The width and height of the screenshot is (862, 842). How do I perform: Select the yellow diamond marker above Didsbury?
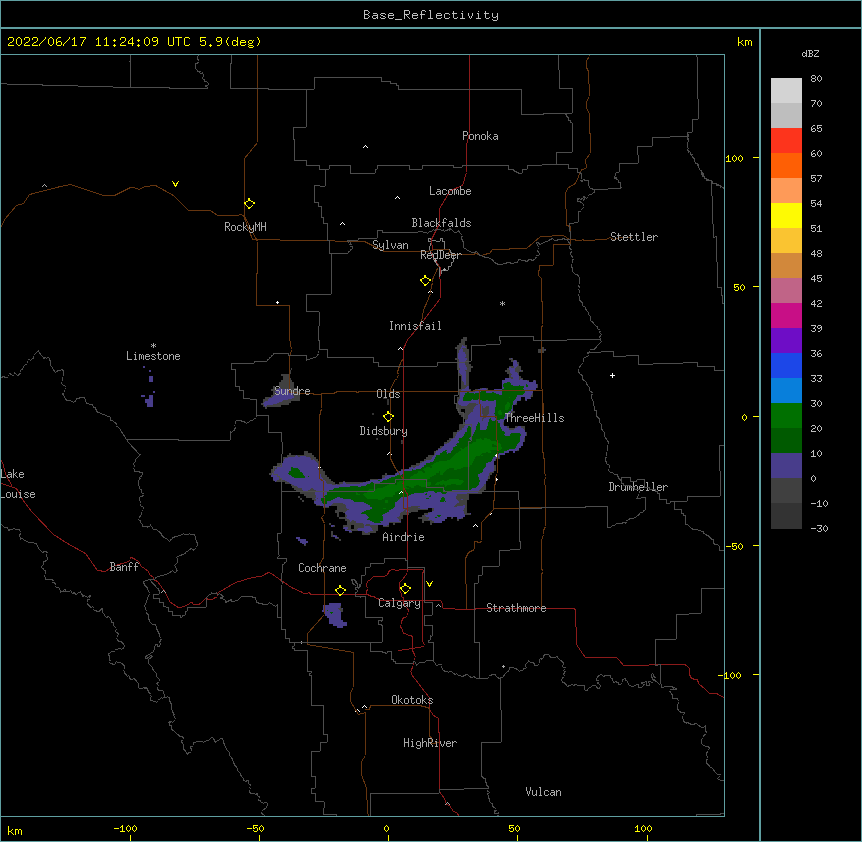point(389,416)
